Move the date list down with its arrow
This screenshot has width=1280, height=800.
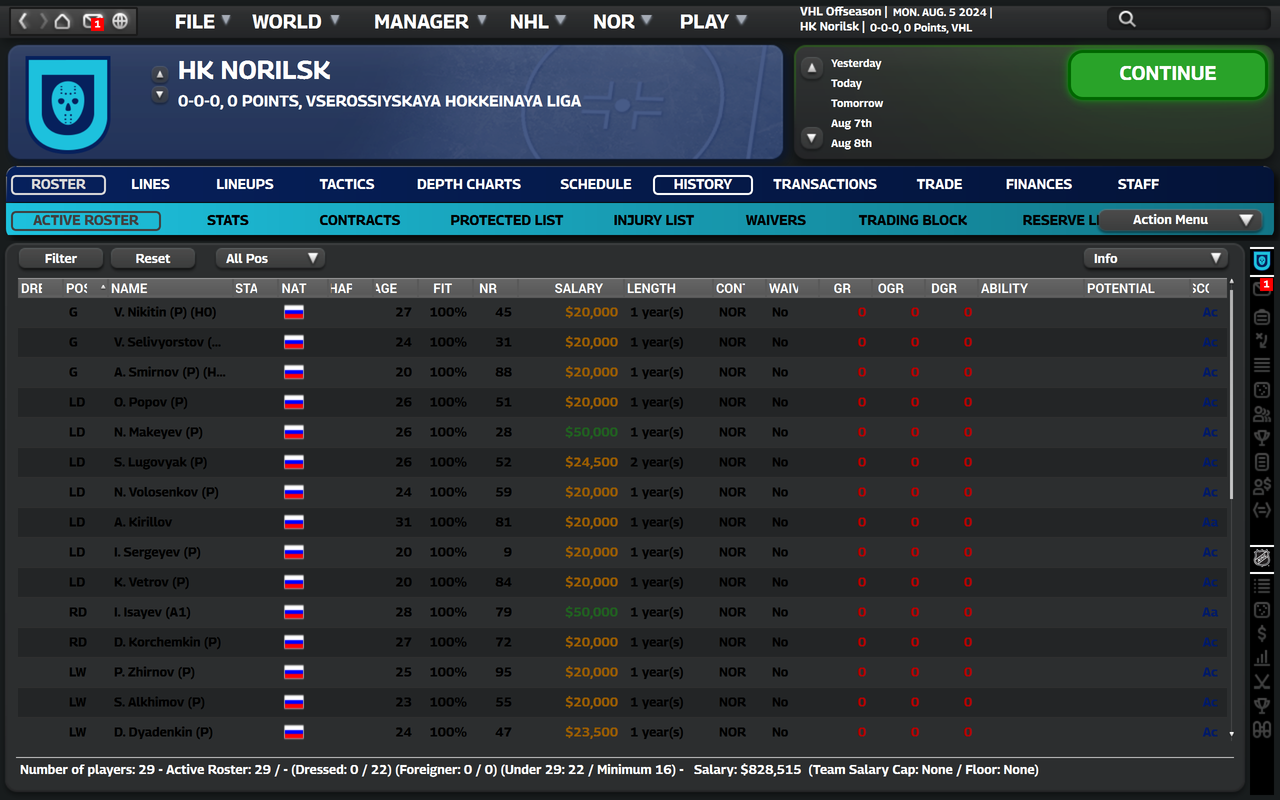[x=812, y=138]
